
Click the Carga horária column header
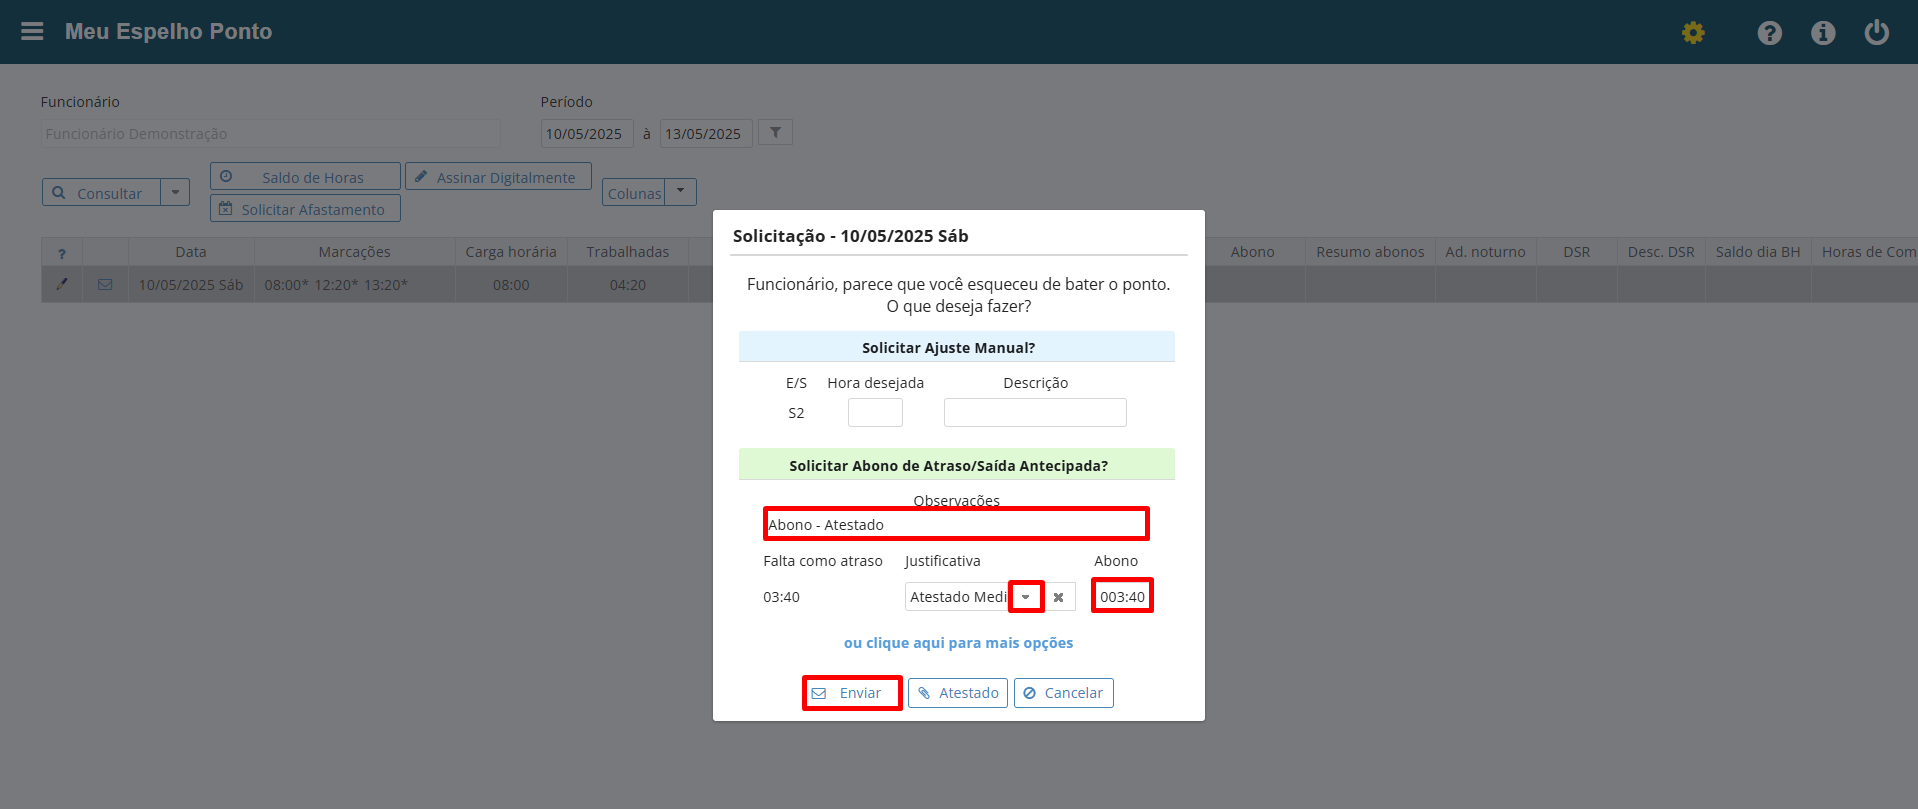coord(511,252)
